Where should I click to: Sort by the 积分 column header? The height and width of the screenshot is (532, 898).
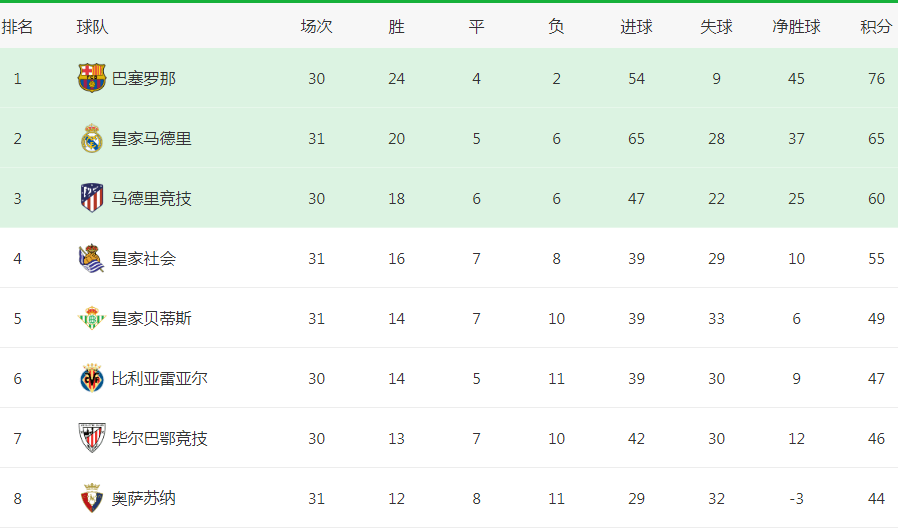pos(876,26)
